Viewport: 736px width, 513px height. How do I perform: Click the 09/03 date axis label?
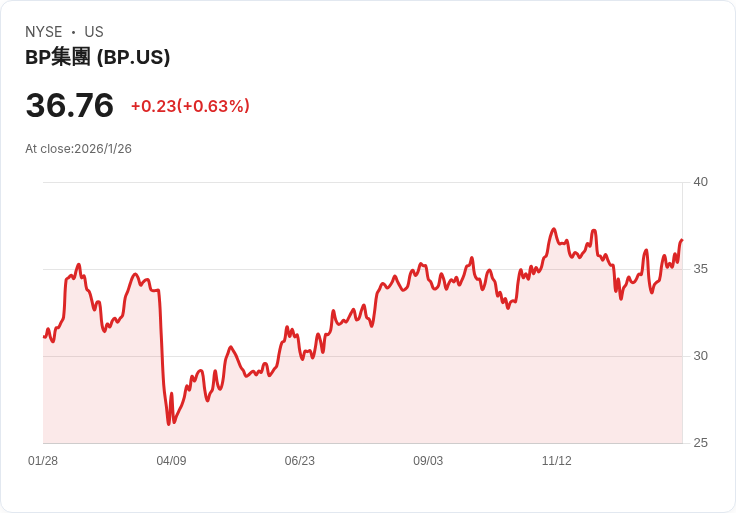(428, 461)
